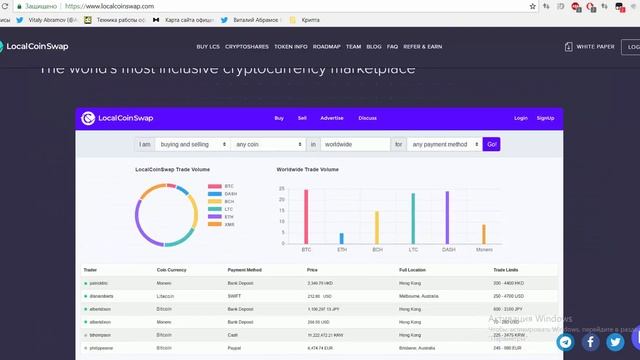This screenshot has height=360, width=640.
Task: Open ROADMAP in the site navigation
Action: (327, 47)
